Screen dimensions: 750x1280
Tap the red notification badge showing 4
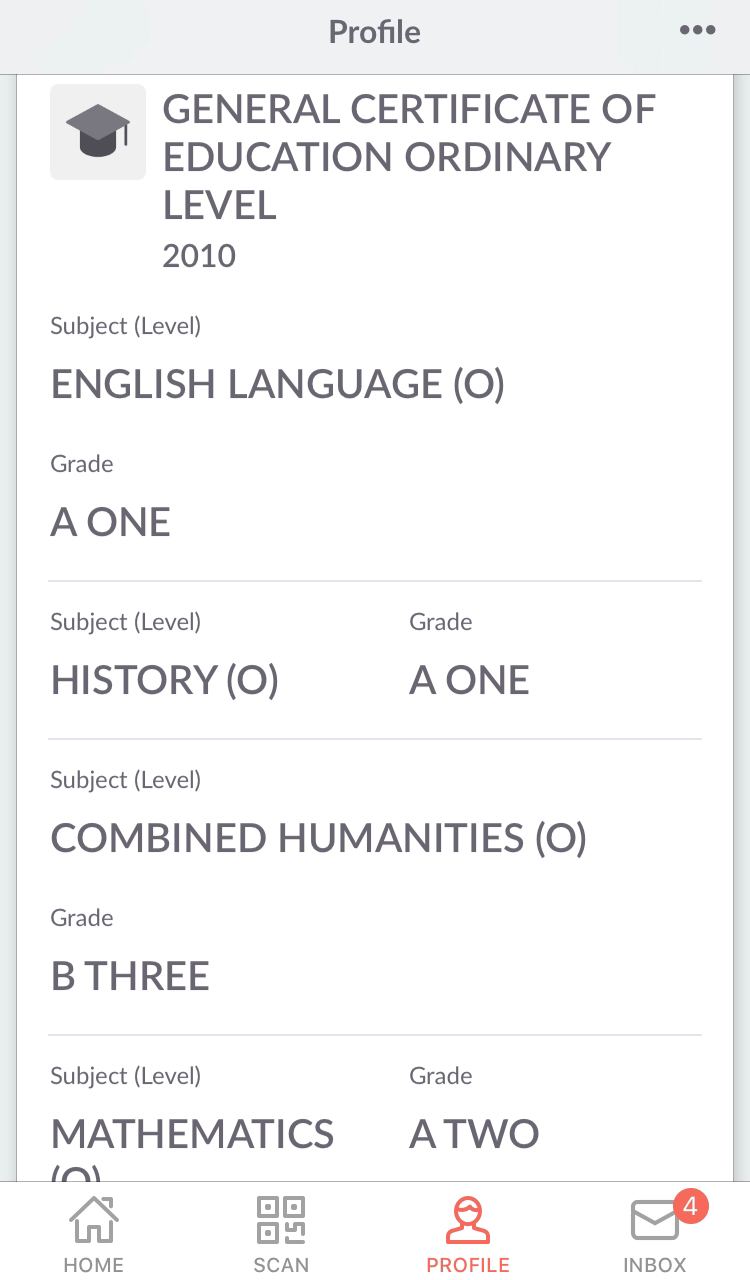(x=690, y=1206)
